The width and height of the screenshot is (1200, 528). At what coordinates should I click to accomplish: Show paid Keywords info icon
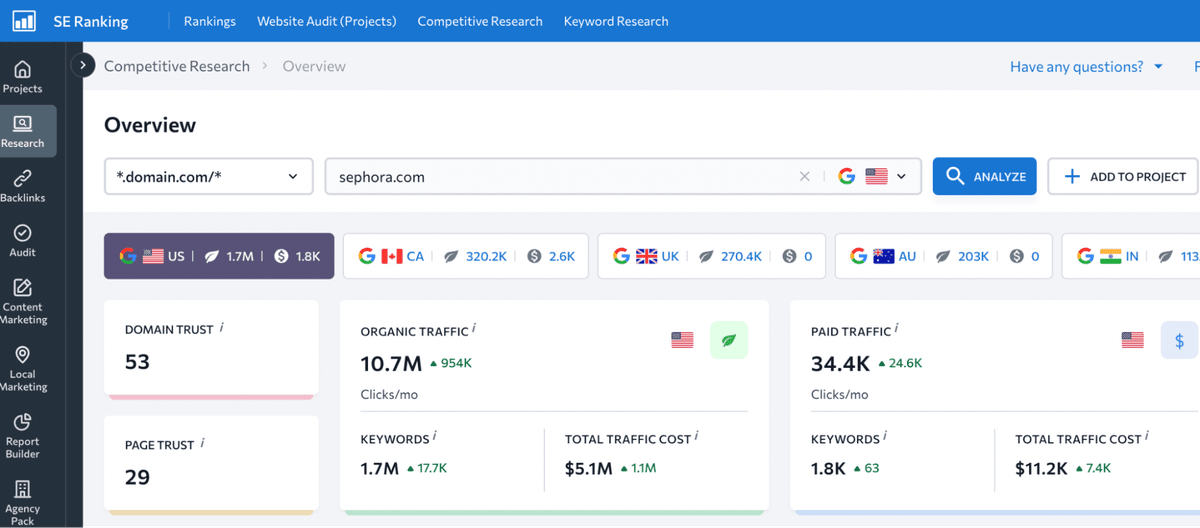pos(885,437)
